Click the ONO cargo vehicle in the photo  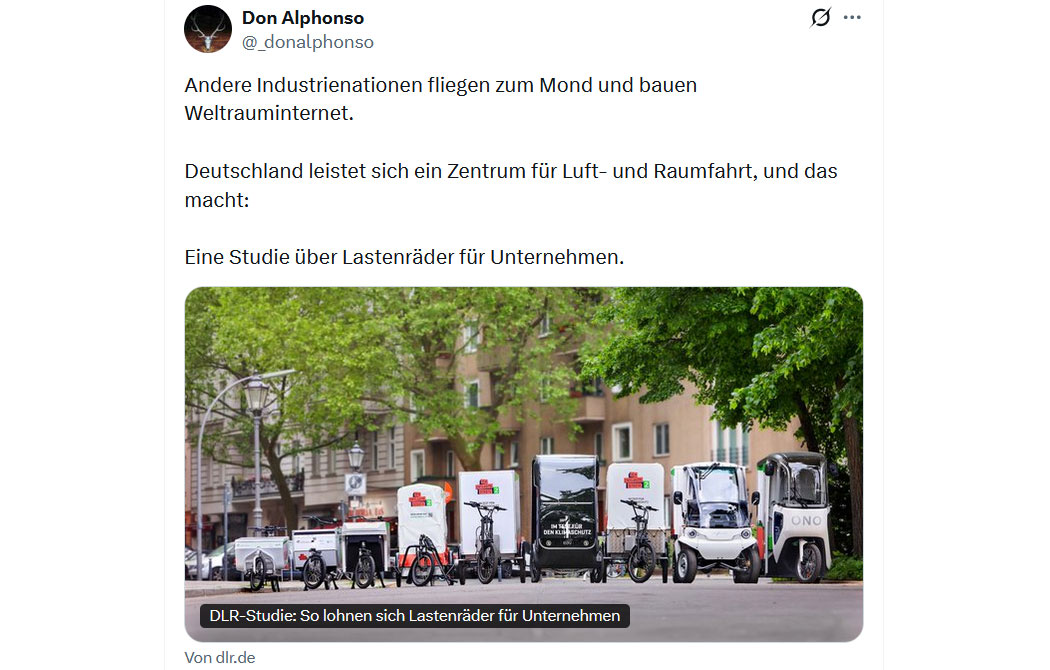(x=796, y=515)
